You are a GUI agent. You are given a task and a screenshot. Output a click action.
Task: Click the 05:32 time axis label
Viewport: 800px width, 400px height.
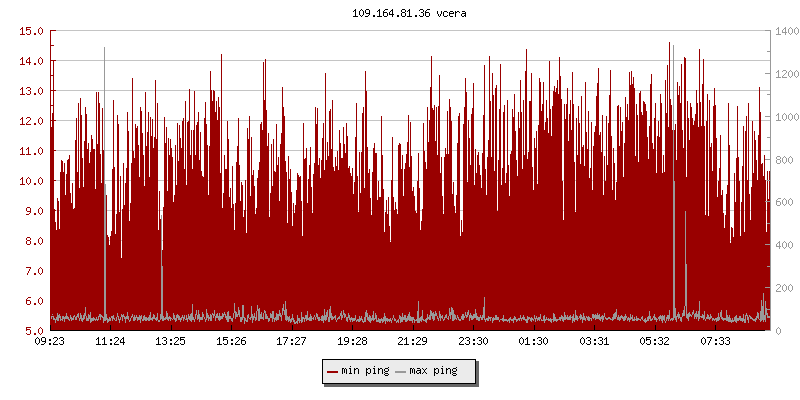coord(654,342)
